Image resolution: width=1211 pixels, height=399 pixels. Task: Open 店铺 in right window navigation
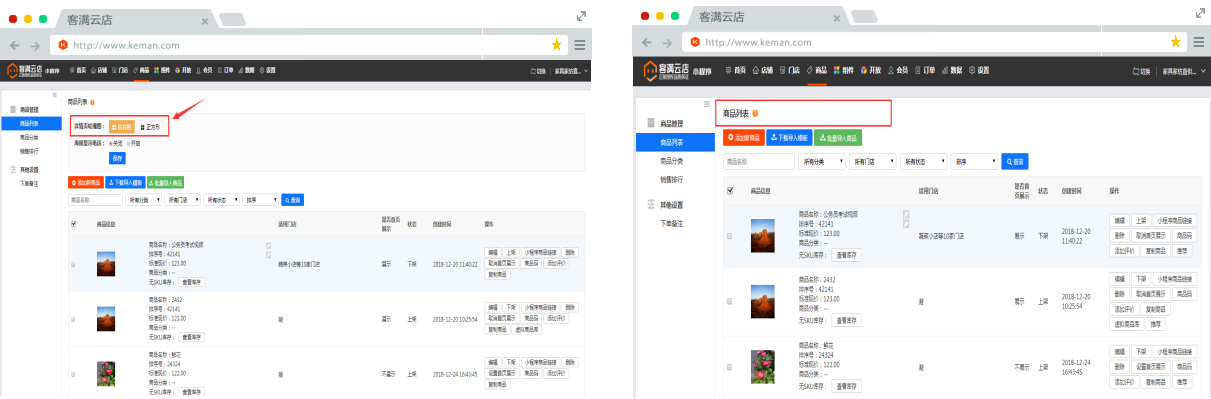click(x=762, y=70)
